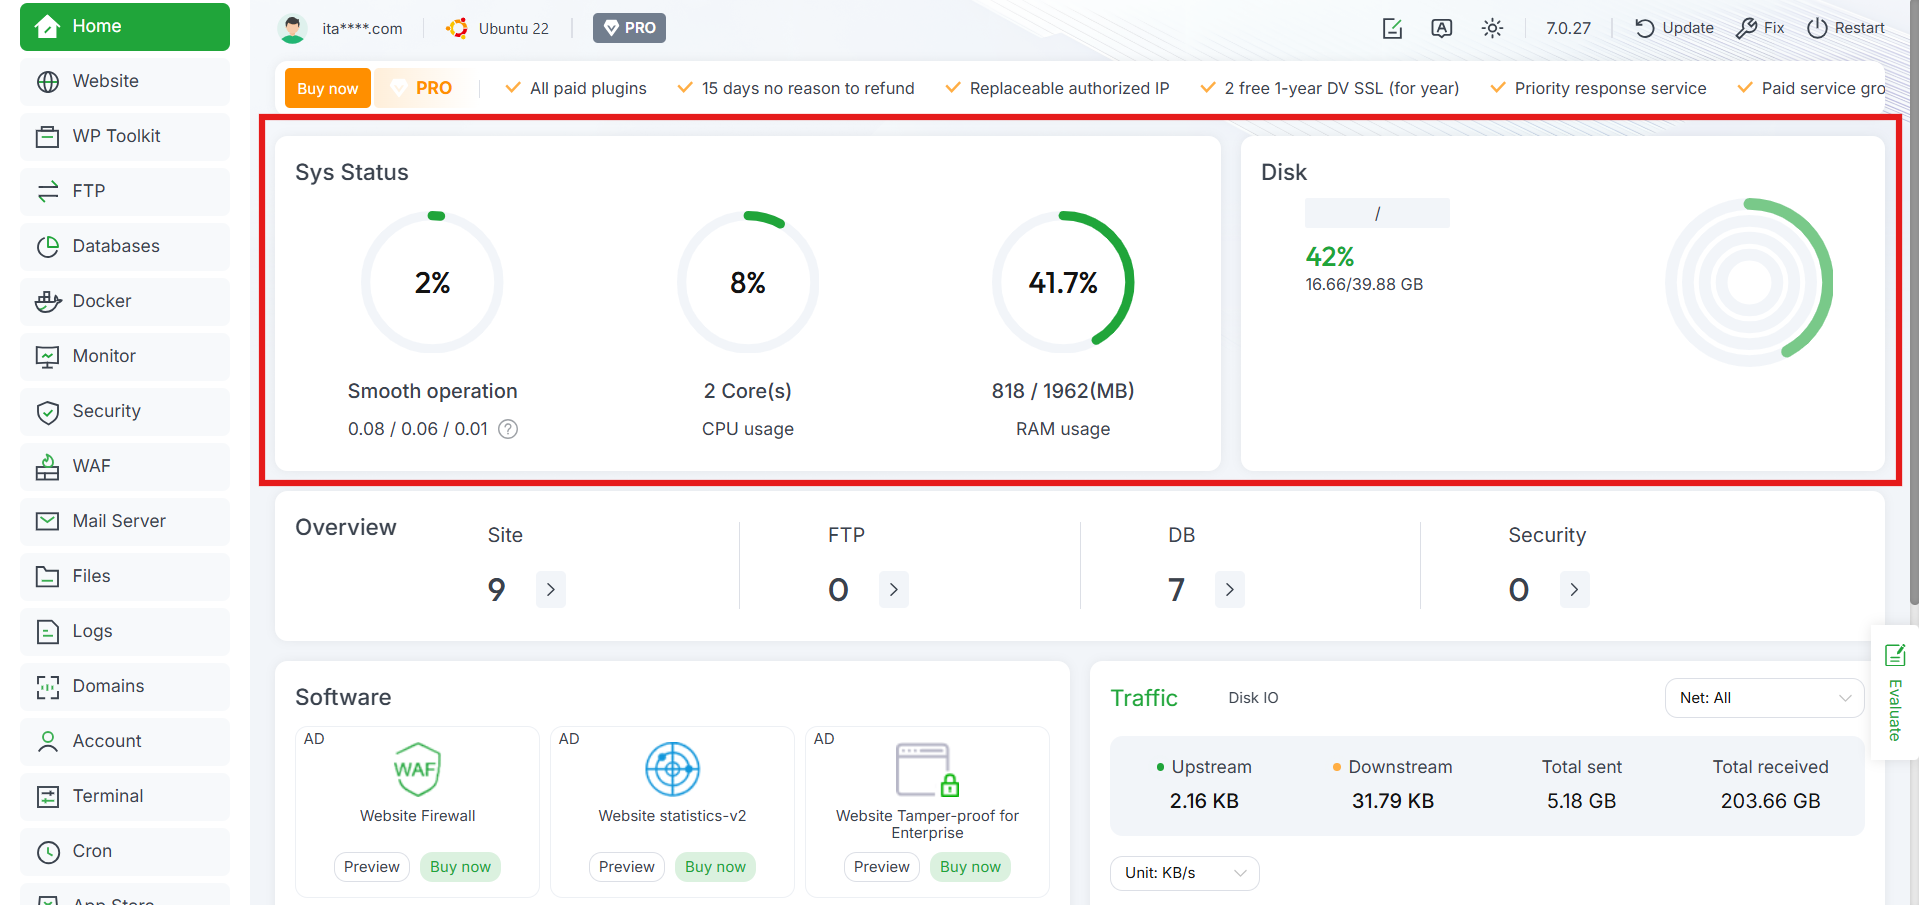Open the Website menu item
This screenshot has height=905, width=1919.
(x=125, y=82)
